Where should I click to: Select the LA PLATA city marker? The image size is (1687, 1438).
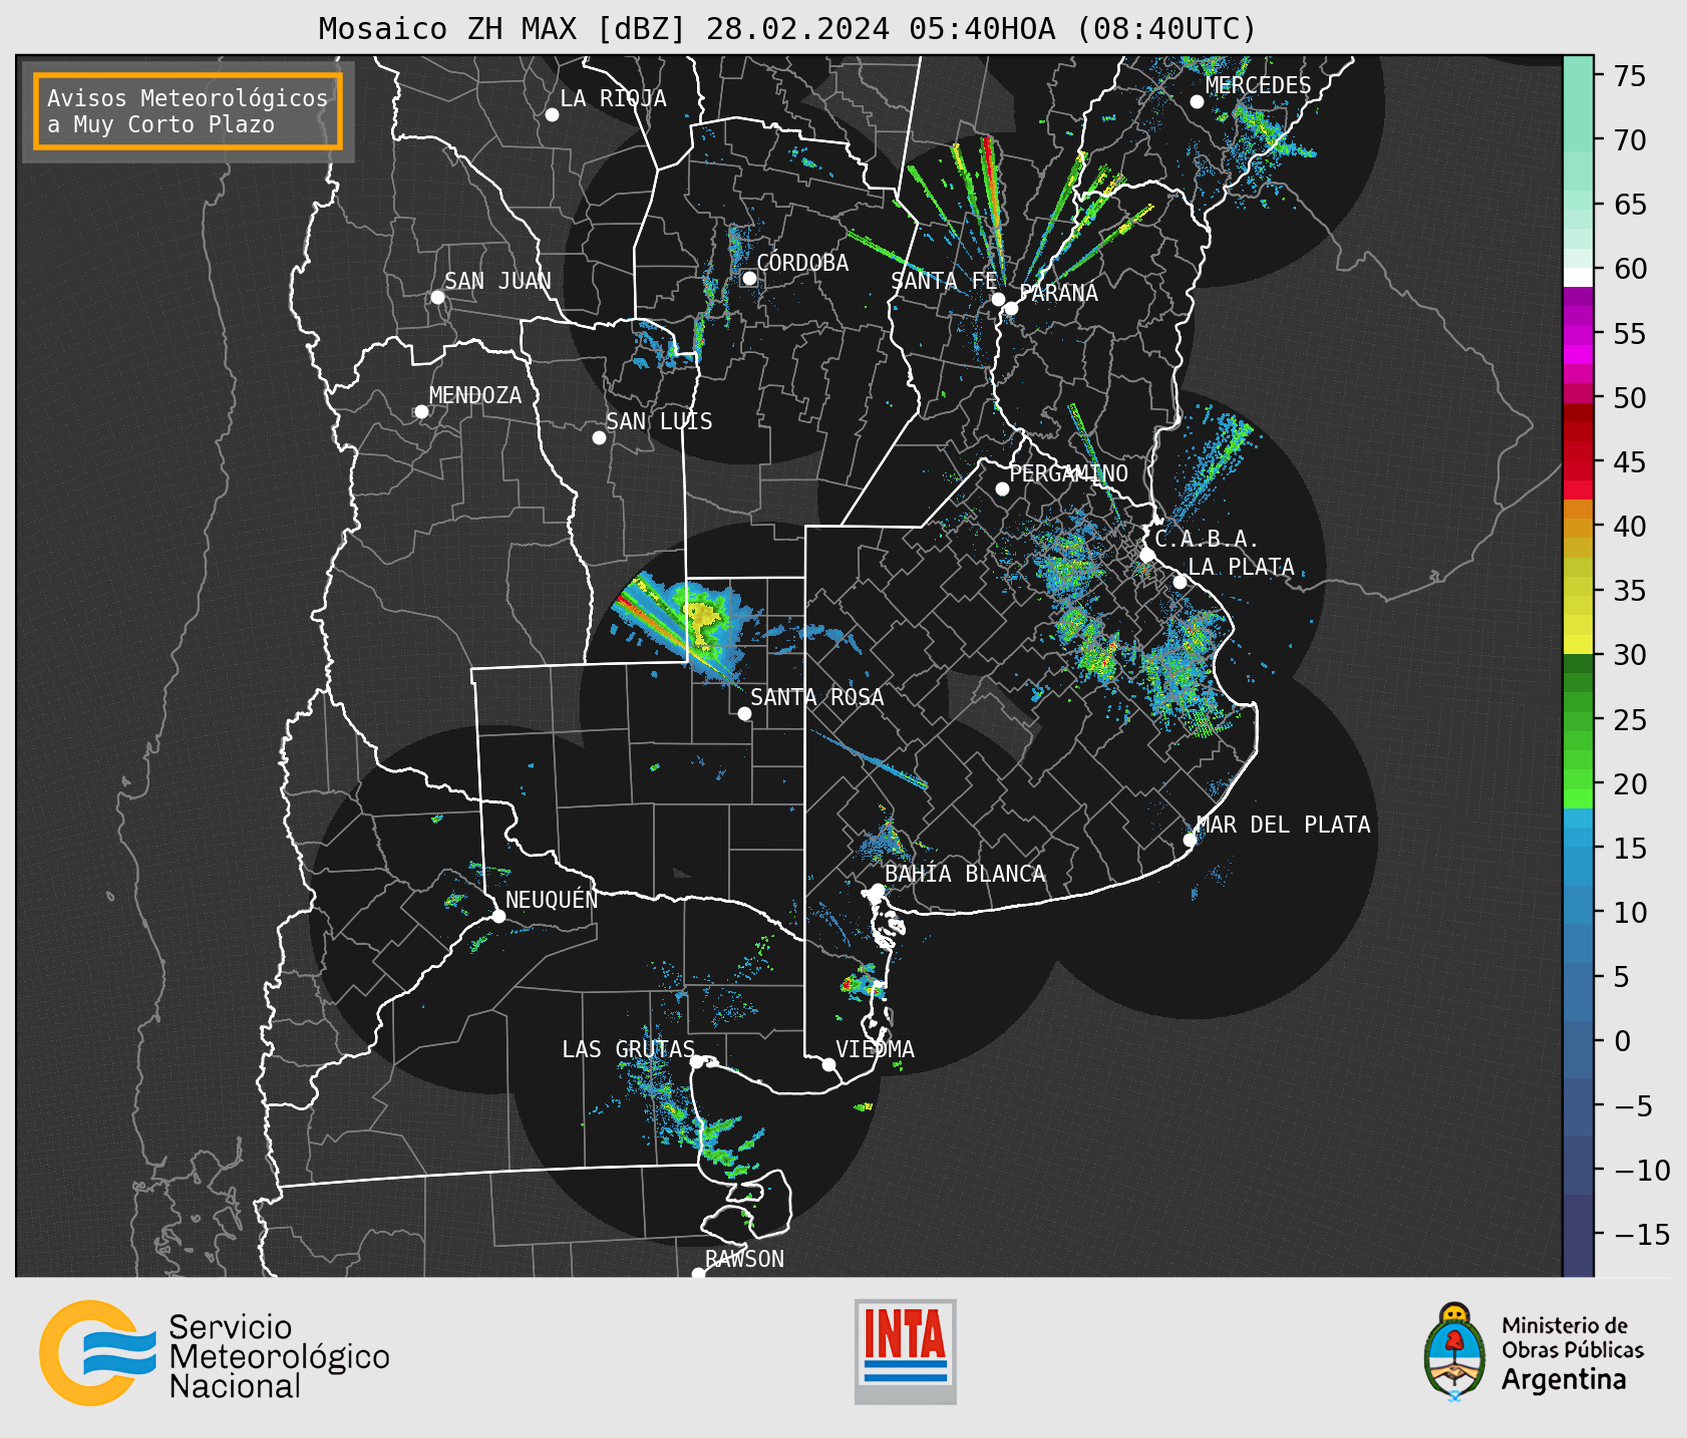pos(1180,582)
